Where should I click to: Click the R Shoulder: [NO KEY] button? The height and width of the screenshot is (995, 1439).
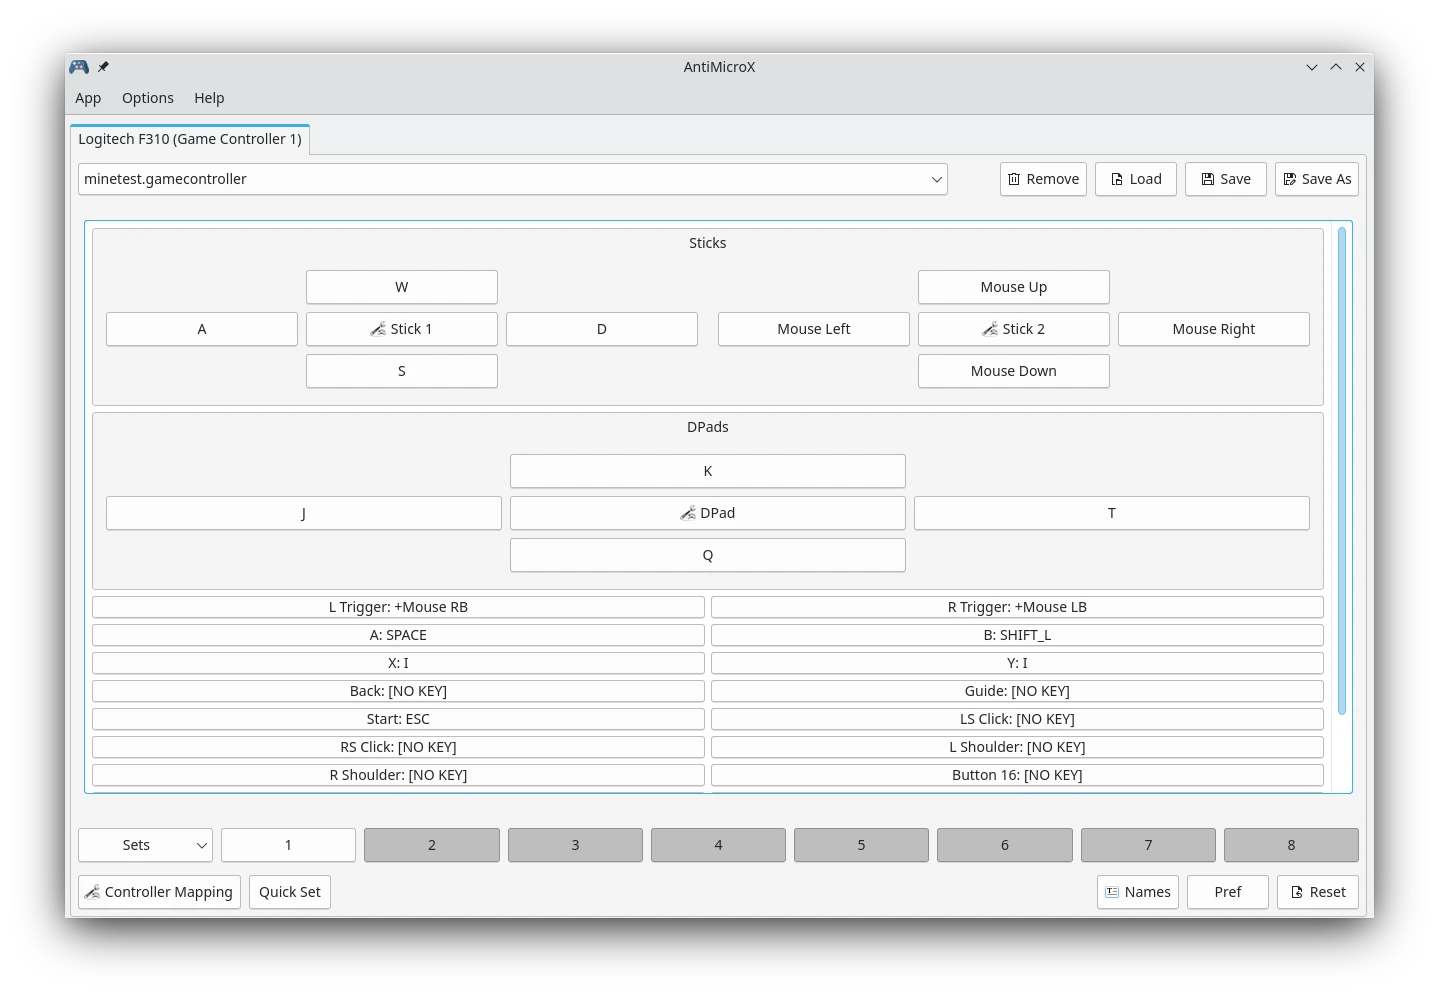(398, 775)
